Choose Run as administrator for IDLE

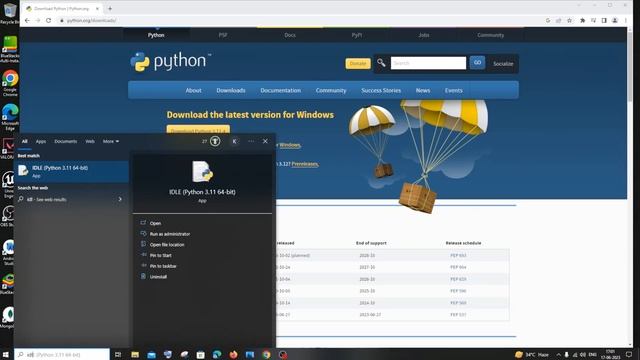pyautogui.click(x=170, y=234)
